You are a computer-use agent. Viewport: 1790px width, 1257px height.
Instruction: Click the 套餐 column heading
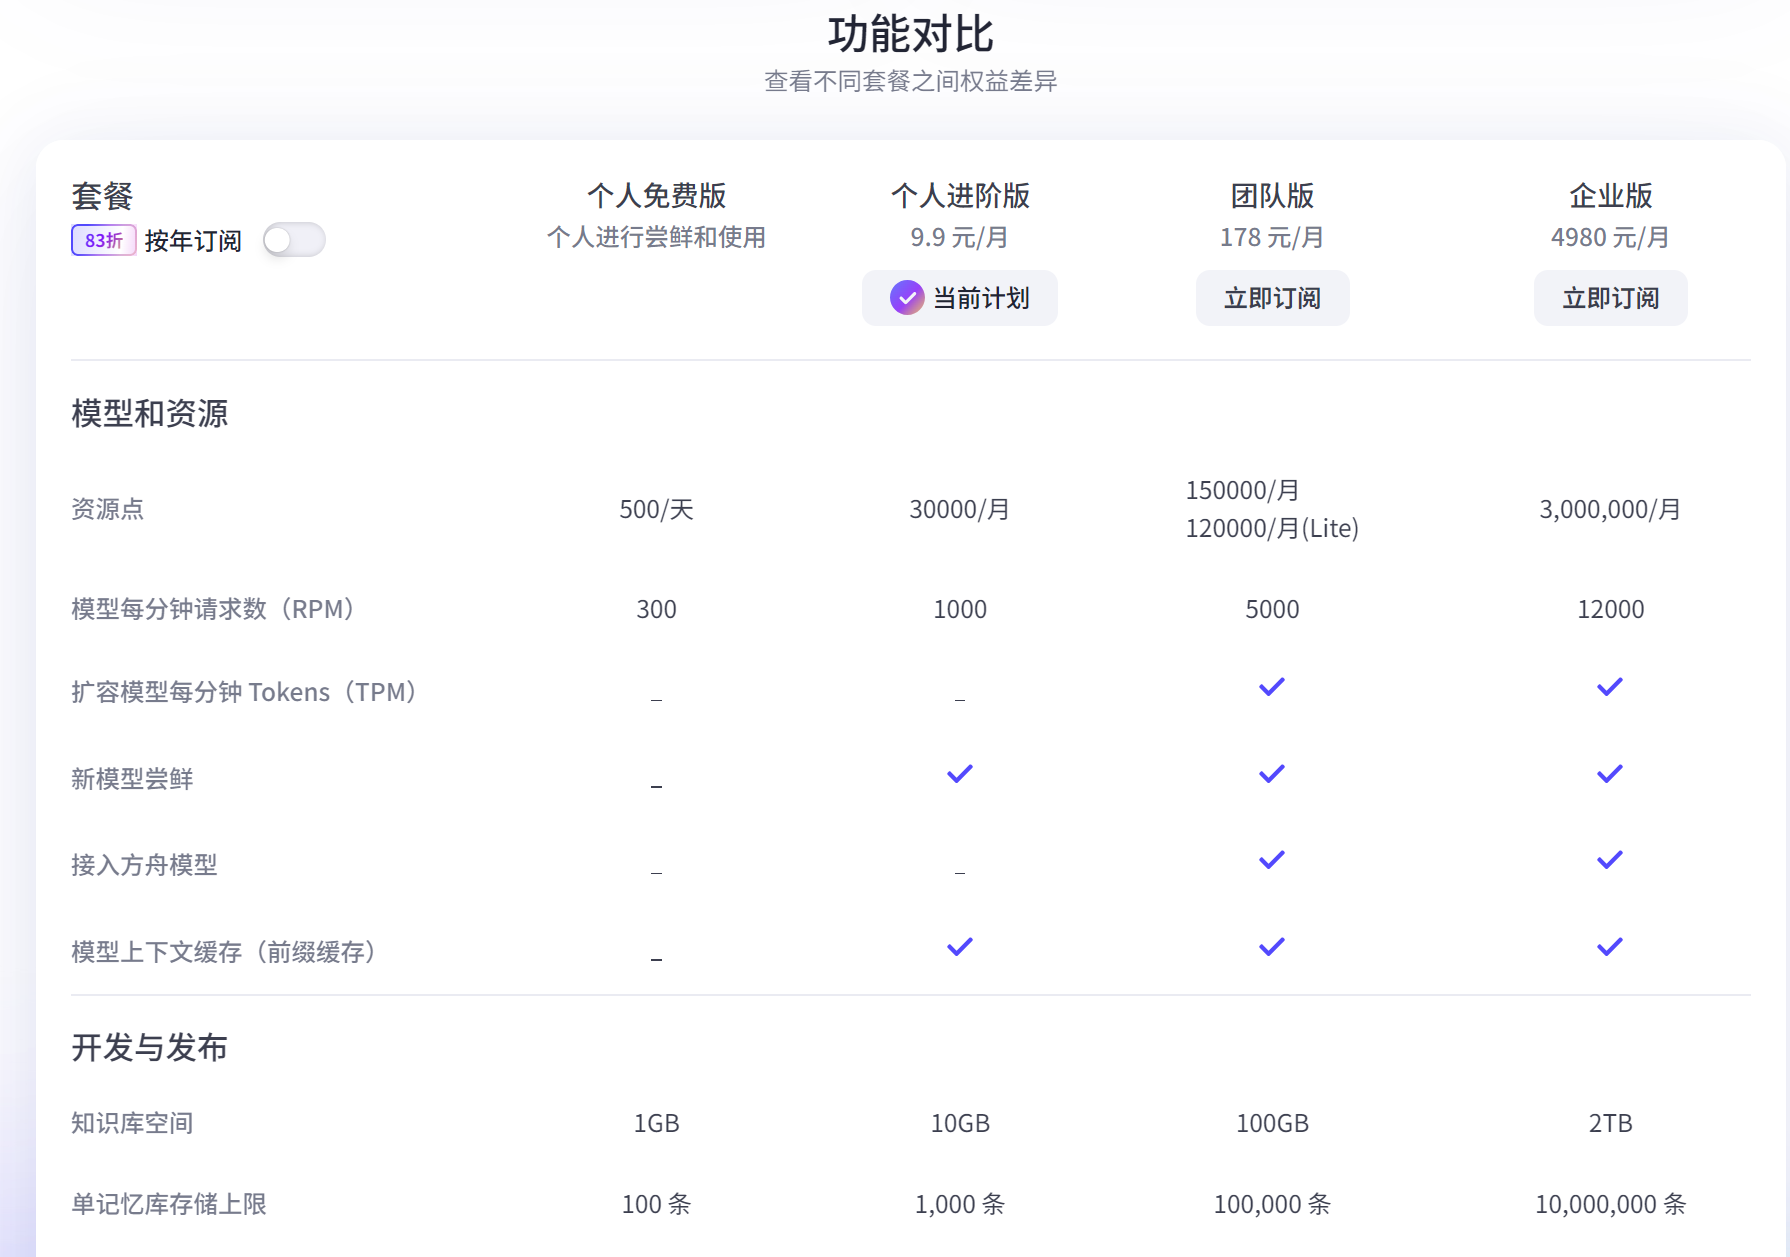(102, 196)
